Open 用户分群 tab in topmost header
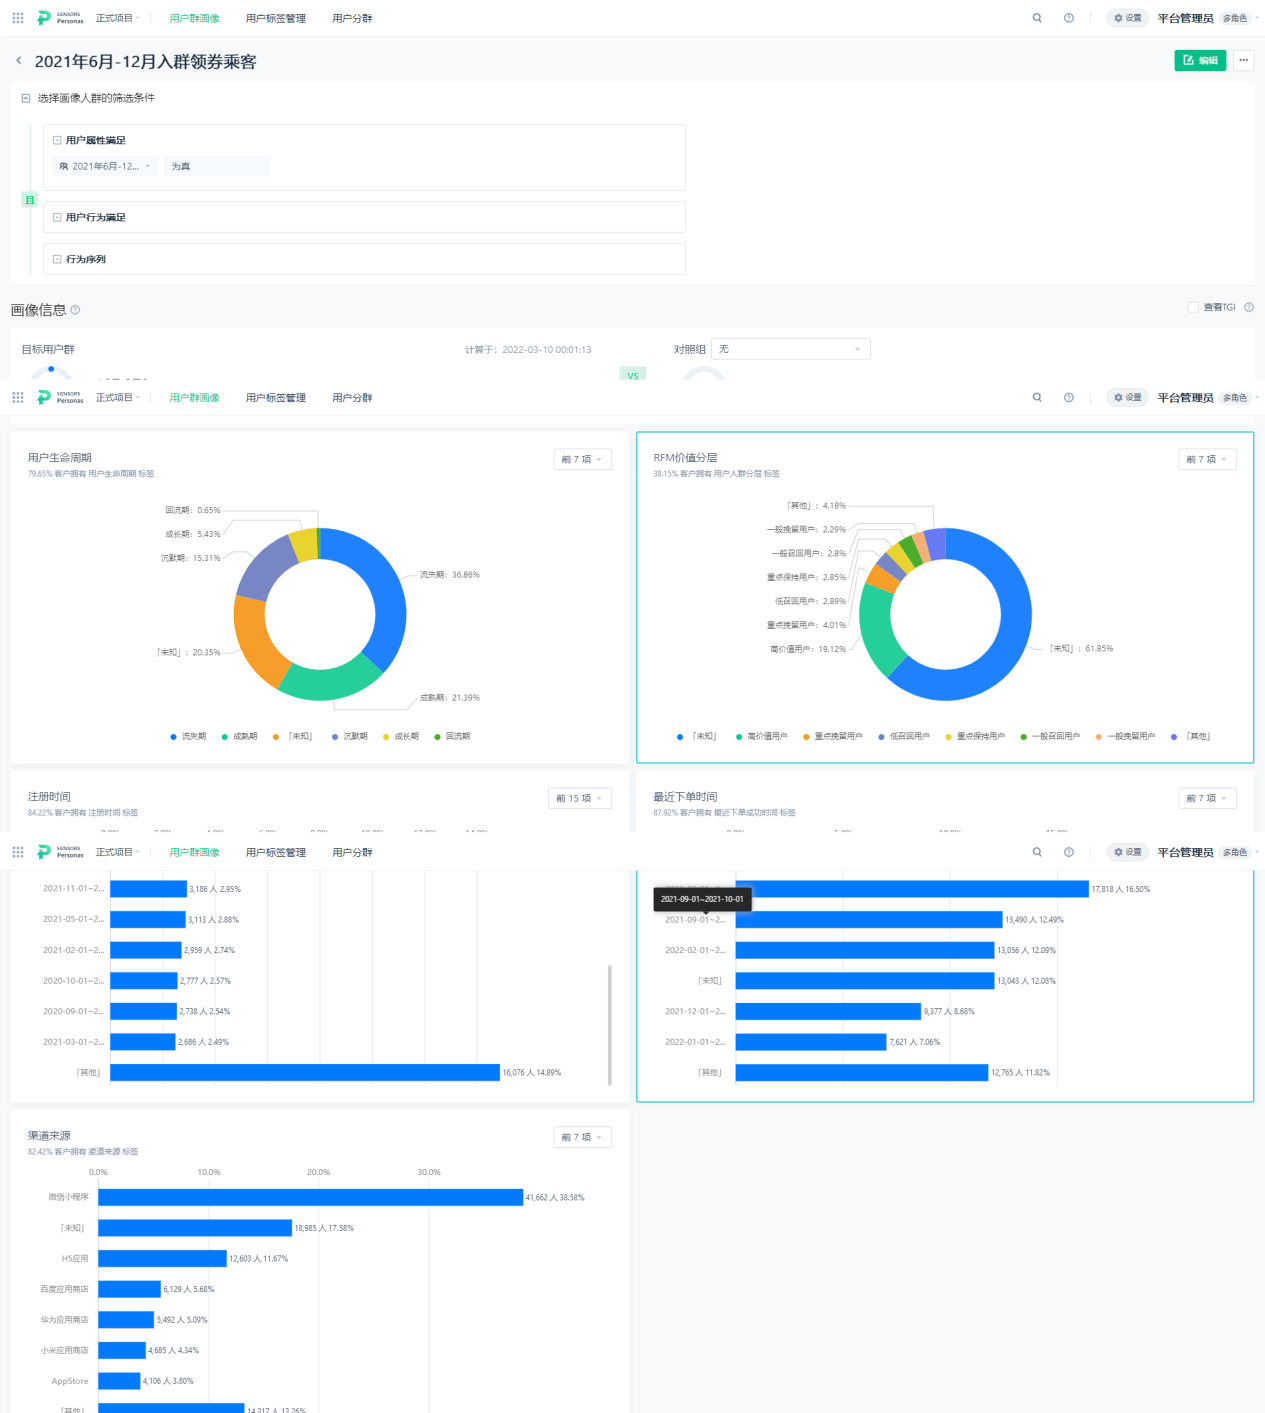The height and width of the screenshot is (1413, 1265). pos(352,18)
